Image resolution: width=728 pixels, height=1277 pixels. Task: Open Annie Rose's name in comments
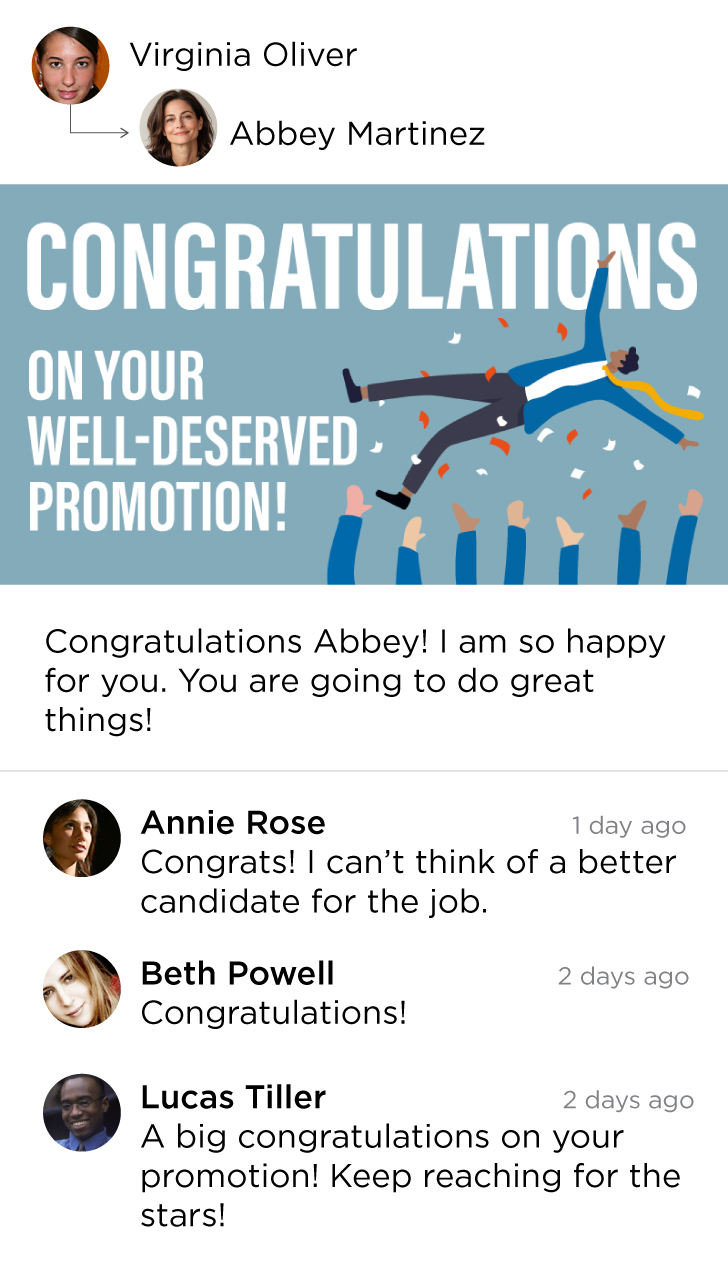point(233,823)
